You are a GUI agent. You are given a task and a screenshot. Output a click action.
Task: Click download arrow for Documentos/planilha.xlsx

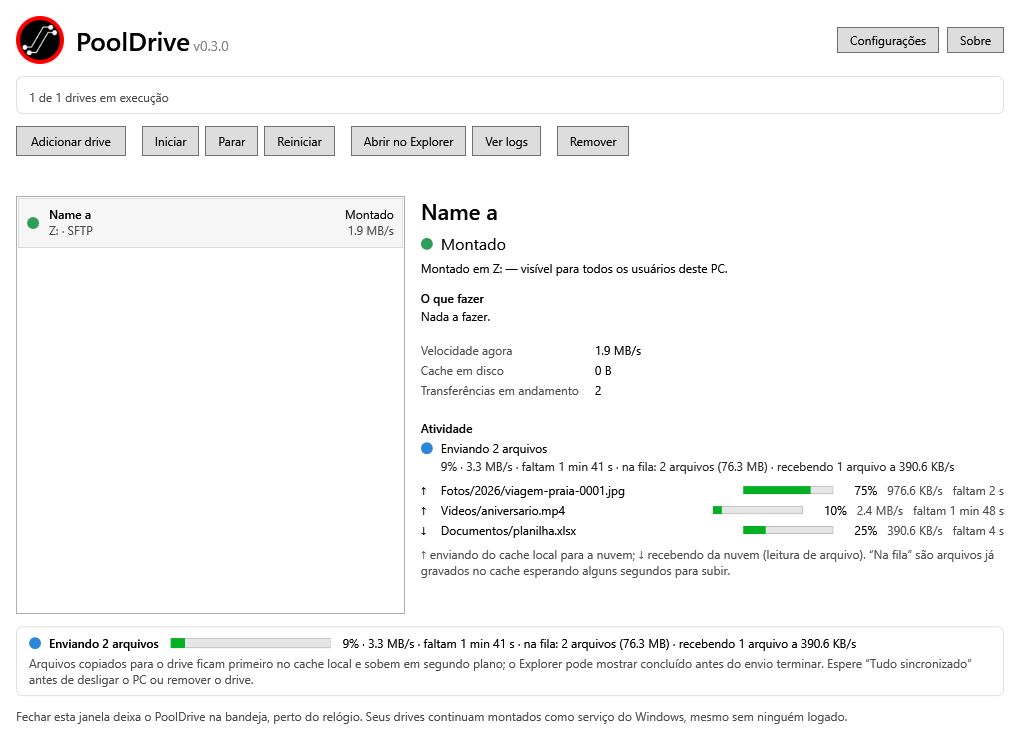pos(423,531)
